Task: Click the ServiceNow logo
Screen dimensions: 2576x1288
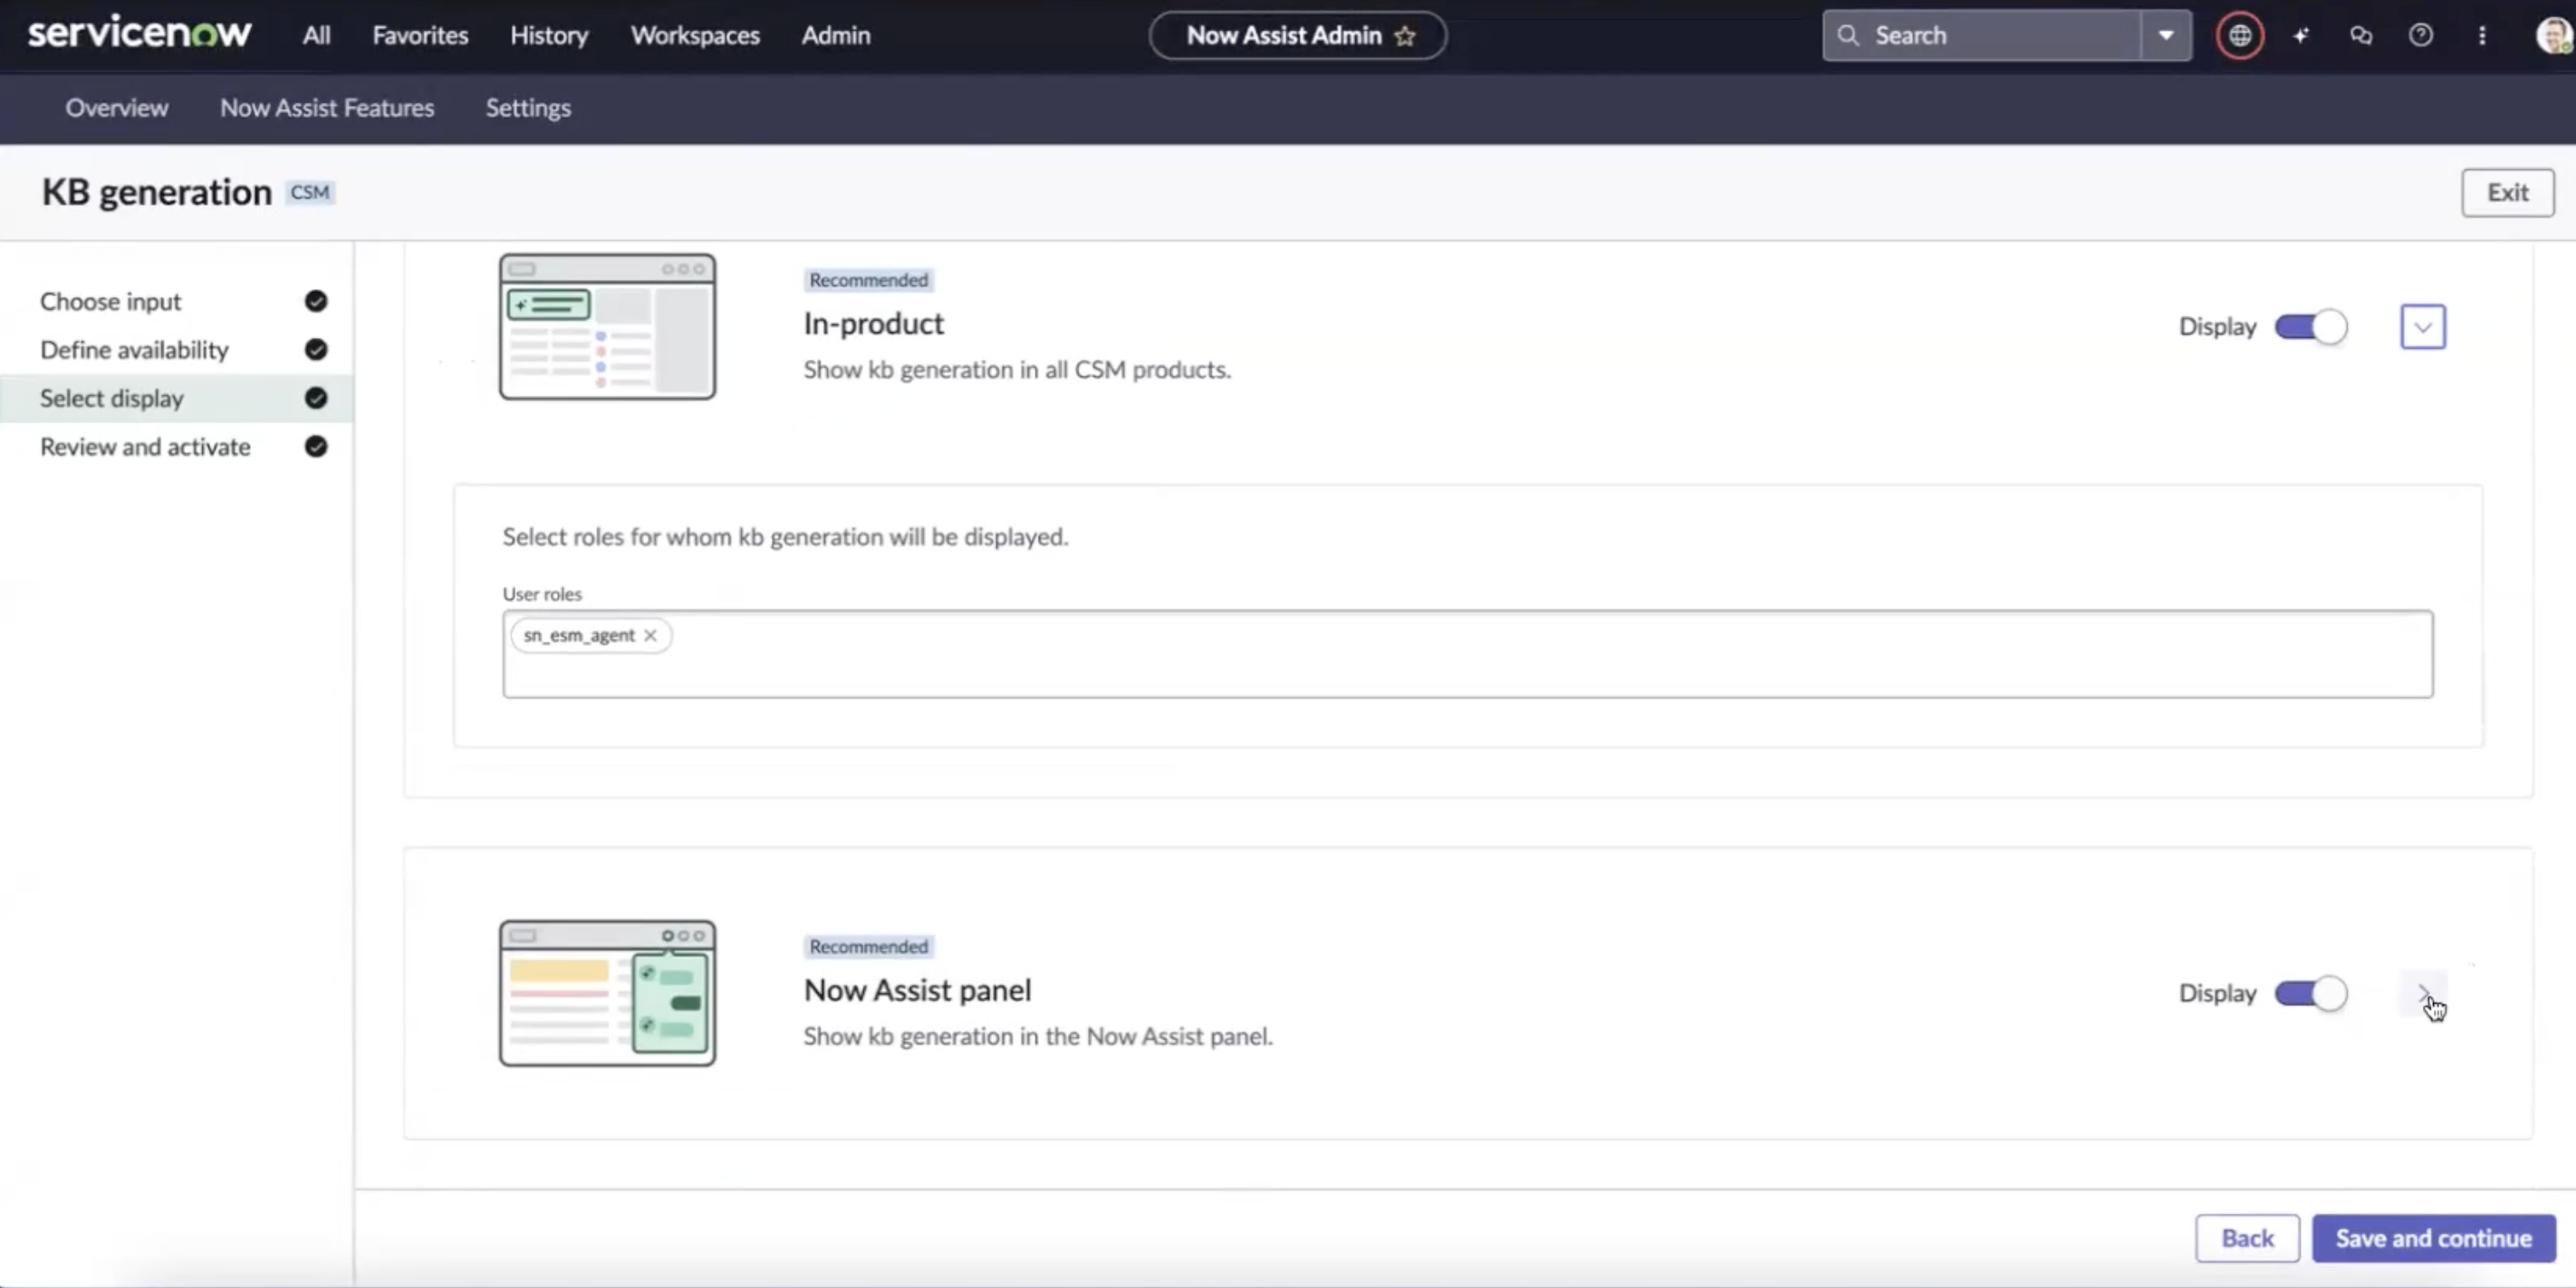Action: pos(139,34)
